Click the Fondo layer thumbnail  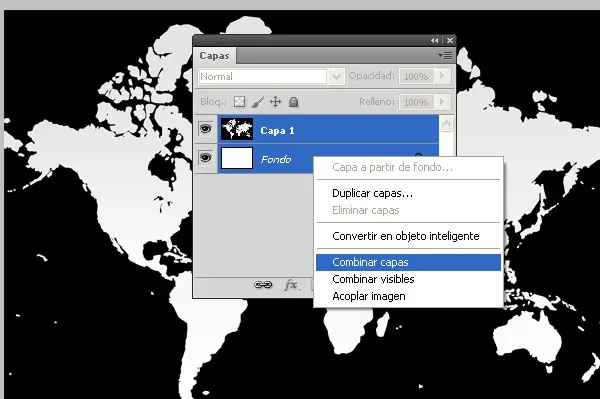(237, 158)
